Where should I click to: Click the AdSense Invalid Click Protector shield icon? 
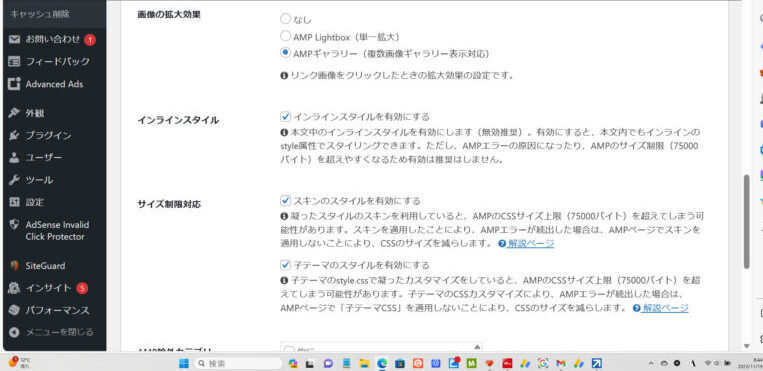[14, 225]
